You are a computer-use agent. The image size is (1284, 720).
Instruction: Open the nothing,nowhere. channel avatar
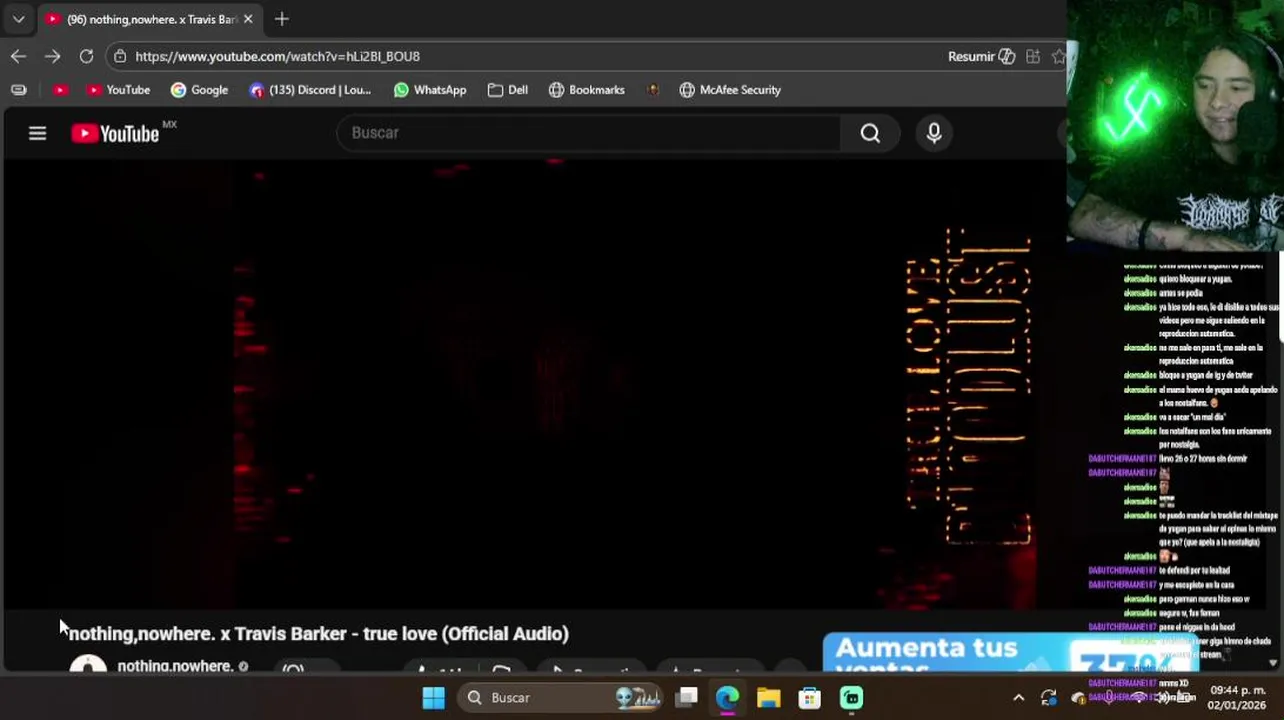pyautogui.click(x=88, y=665)
